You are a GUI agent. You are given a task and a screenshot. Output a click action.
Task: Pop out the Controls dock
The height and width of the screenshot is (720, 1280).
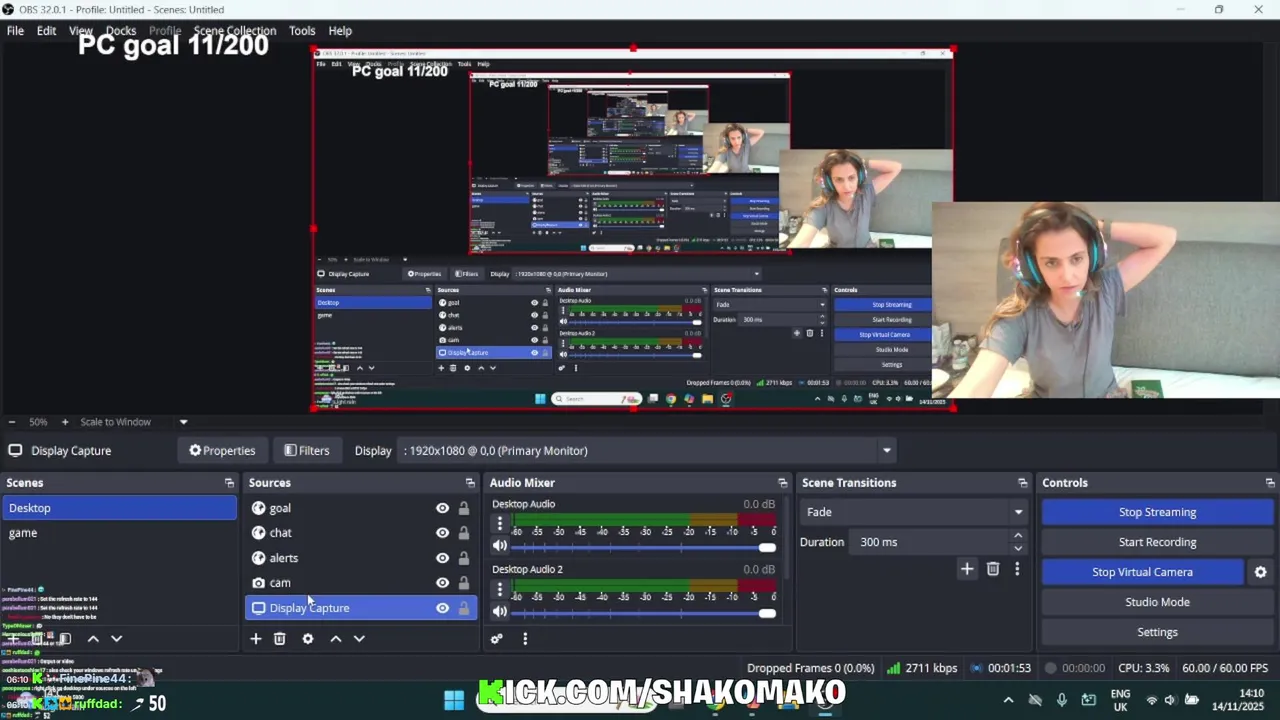(x=1270, y=483)
